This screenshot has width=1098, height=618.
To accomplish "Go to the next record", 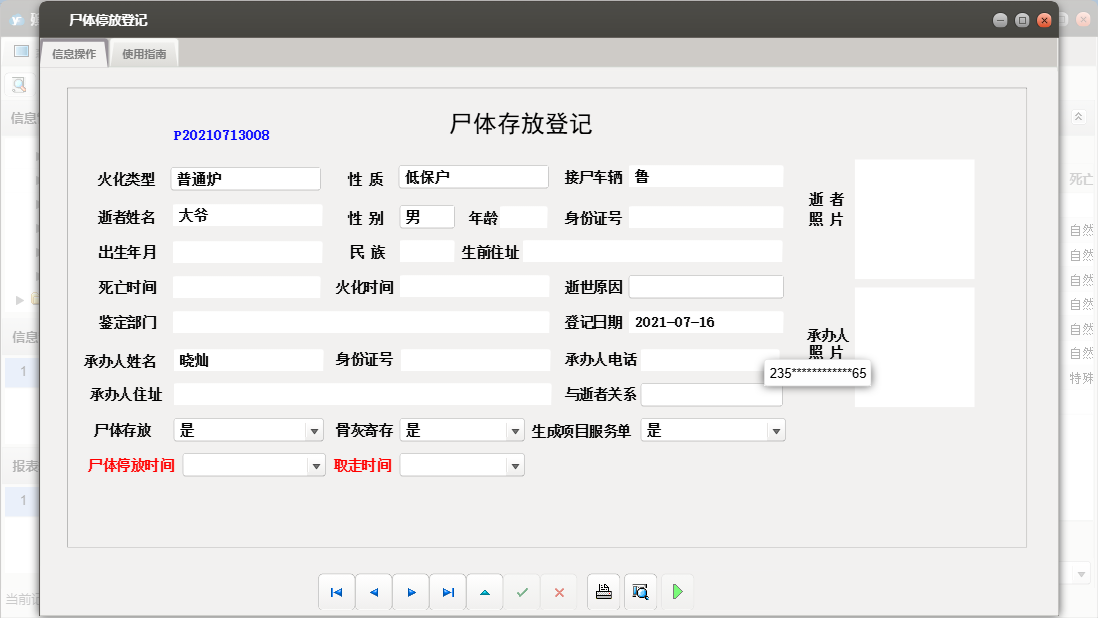I will (411, 592).
